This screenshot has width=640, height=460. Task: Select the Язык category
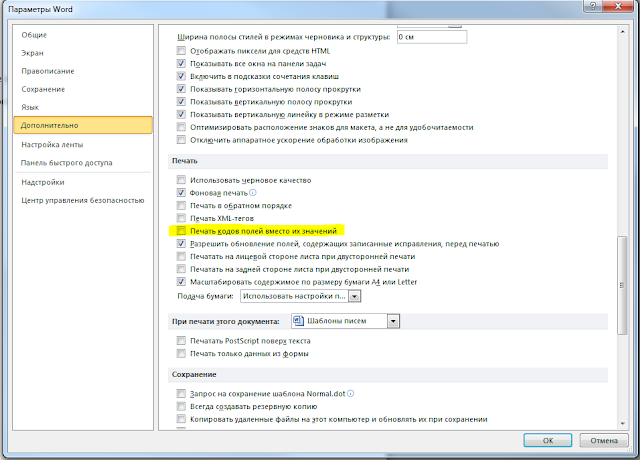[x=83, y=107]
